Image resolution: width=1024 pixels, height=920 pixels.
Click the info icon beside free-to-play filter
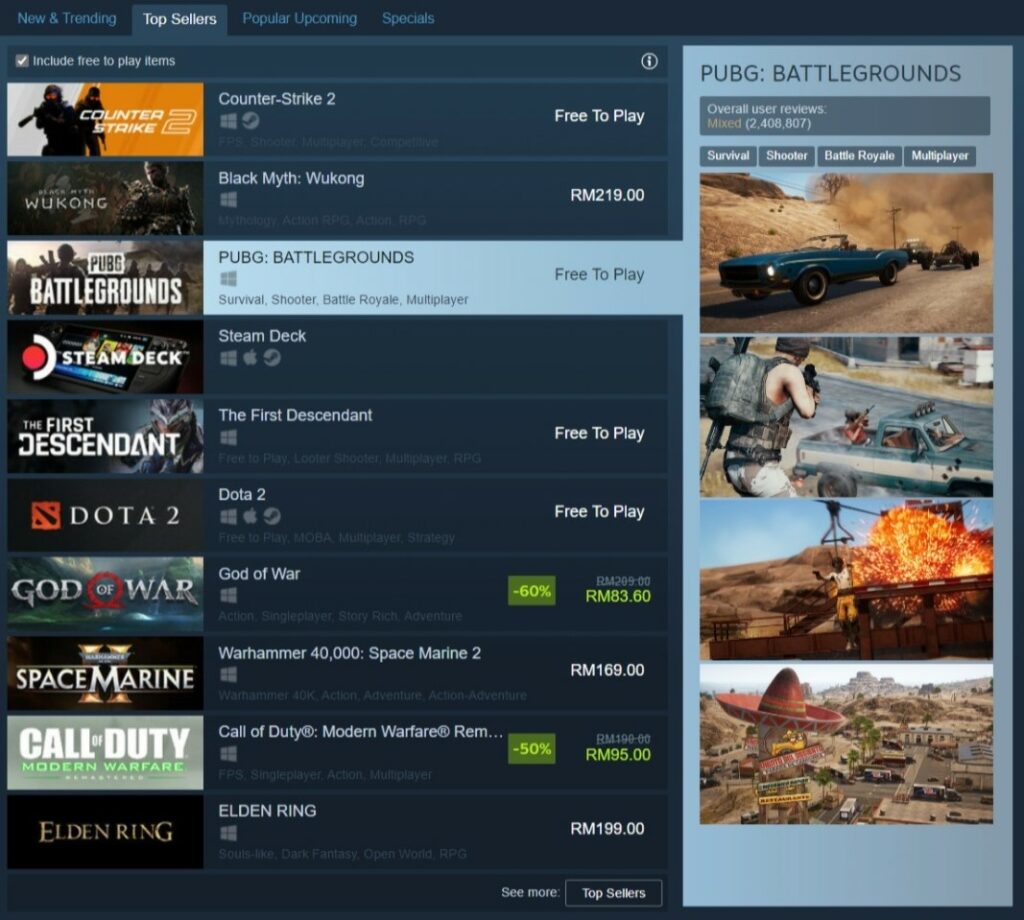(649, 61)
